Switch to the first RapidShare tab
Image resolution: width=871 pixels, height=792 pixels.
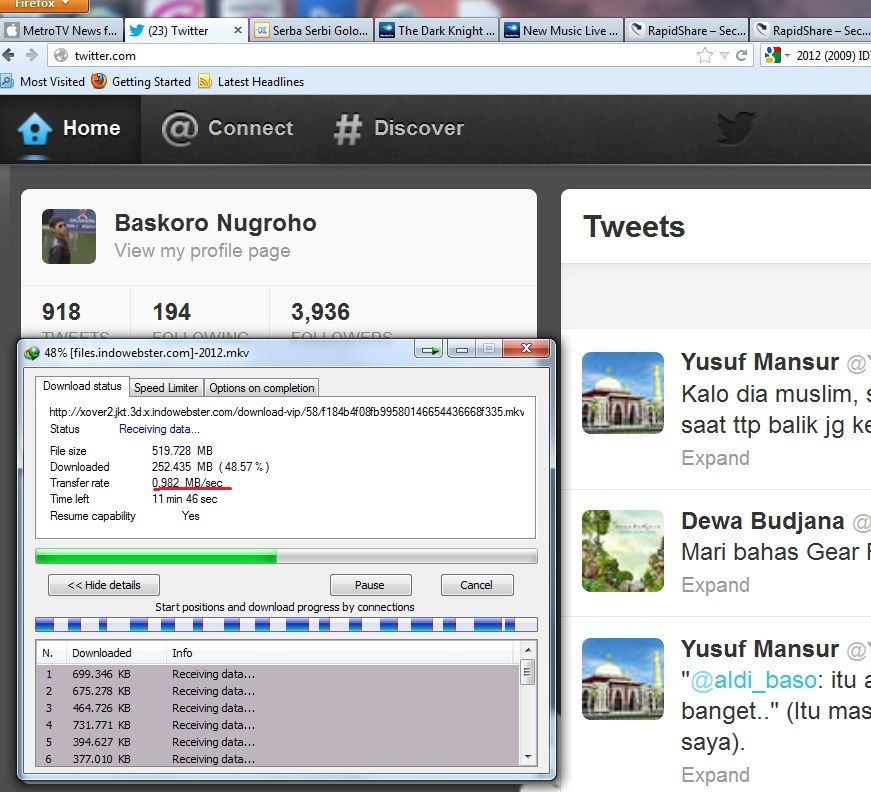coord(687,31)
